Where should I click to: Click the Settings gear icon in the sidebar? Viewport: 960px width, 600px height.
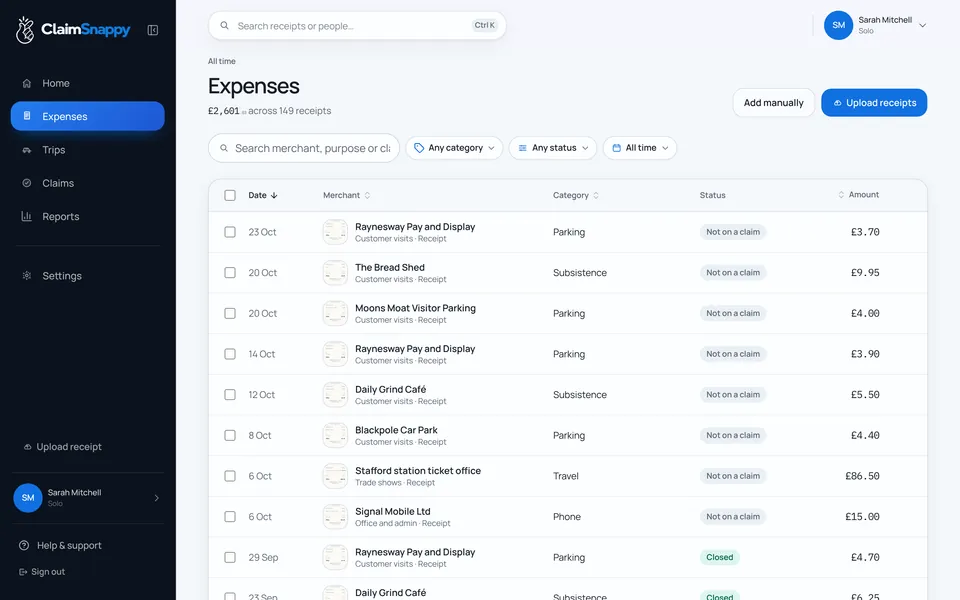pos(27,276)
